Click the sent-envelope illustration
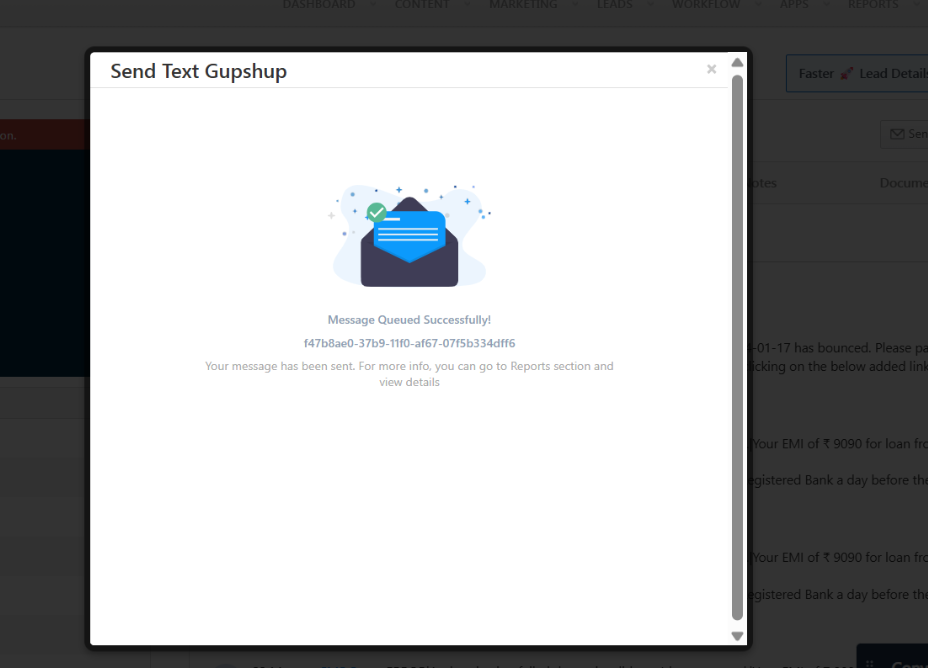 [x=410, y=235]
